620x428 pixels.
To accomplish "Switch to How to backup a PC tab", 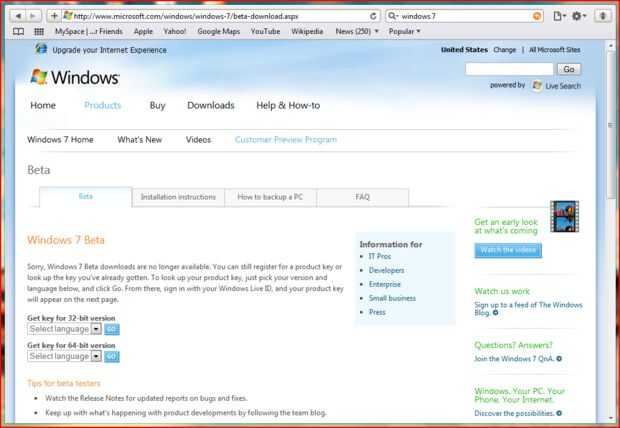I will coord(270,197).
